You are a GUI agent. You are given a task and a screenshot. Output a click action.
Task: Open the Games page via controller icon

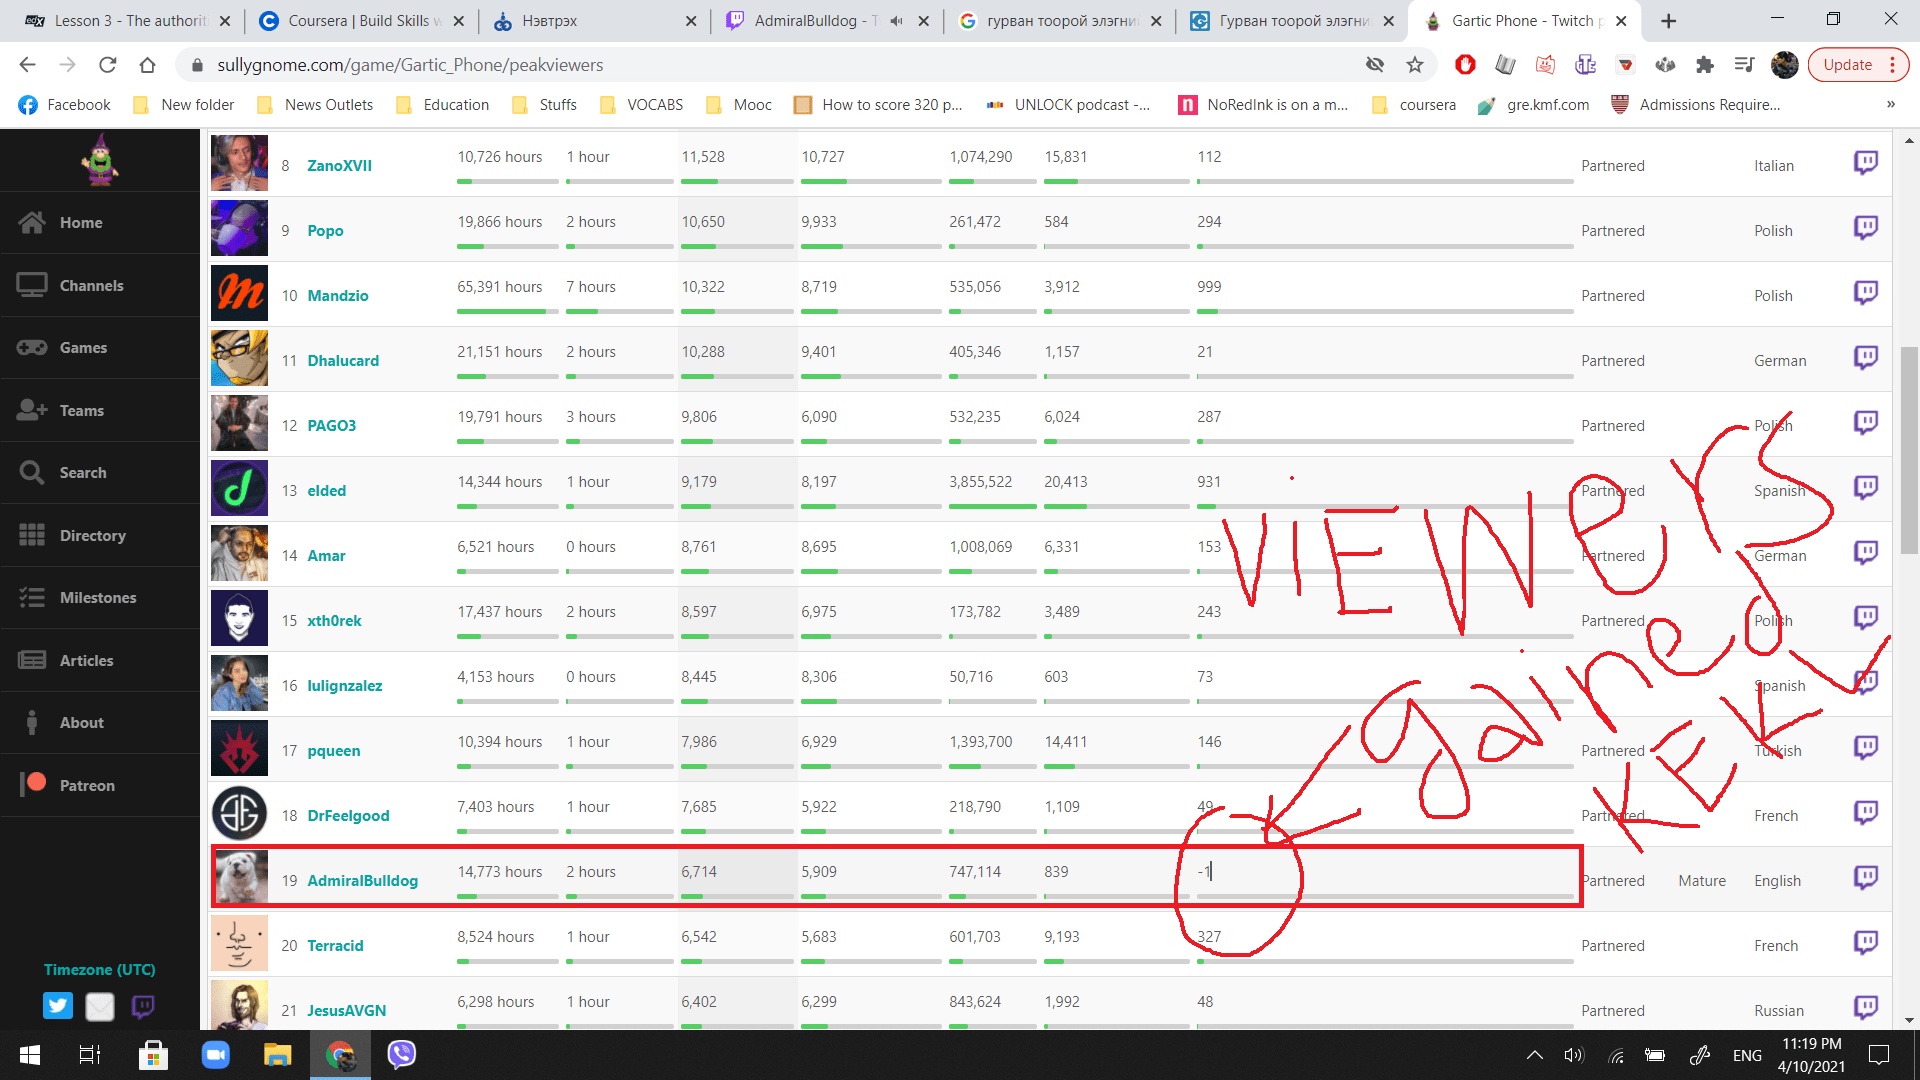pos(32,348)
